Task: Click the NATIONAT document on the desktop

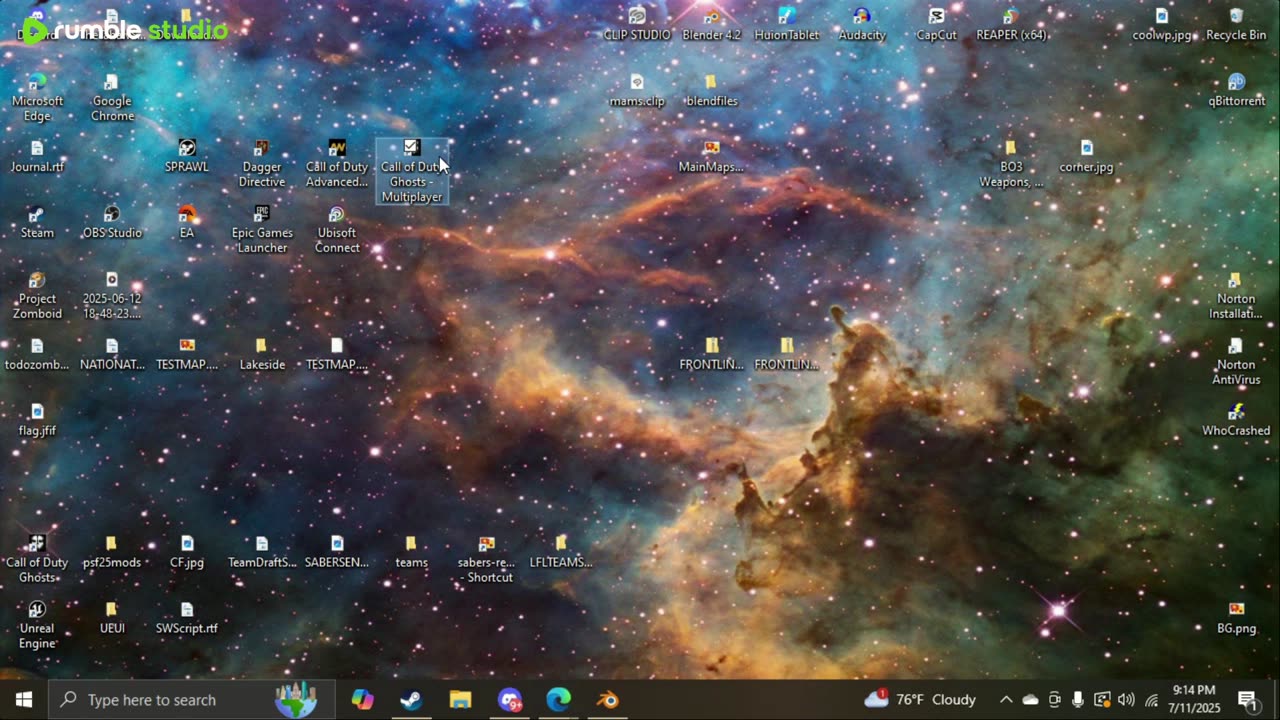Action: (x=112, y=354)
